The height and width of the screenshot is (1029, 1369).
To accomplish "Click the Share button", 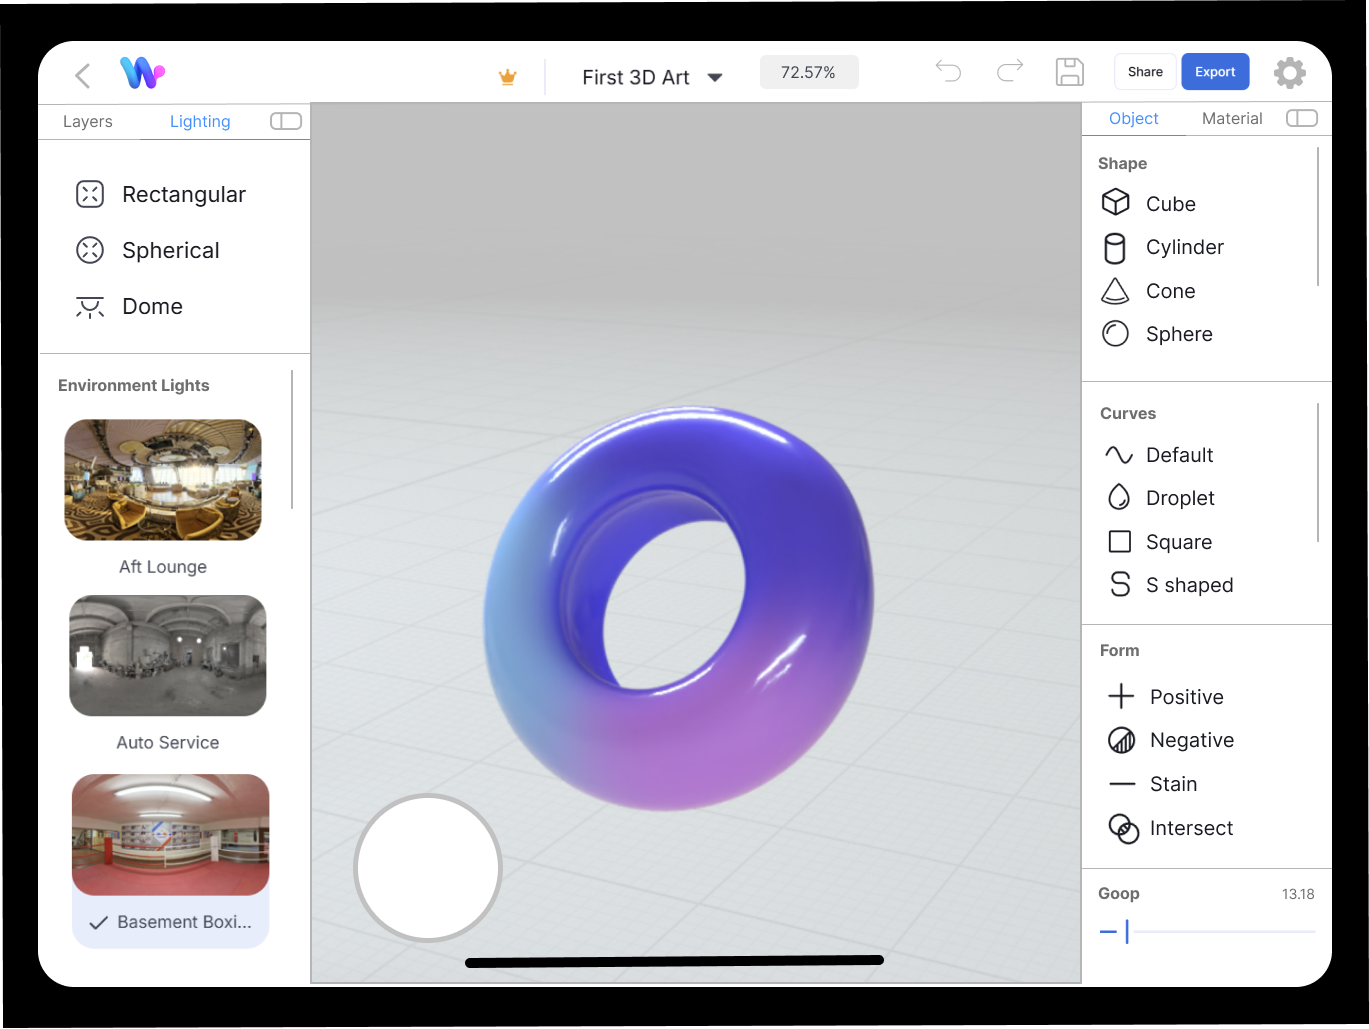I will click(1145, 72).
